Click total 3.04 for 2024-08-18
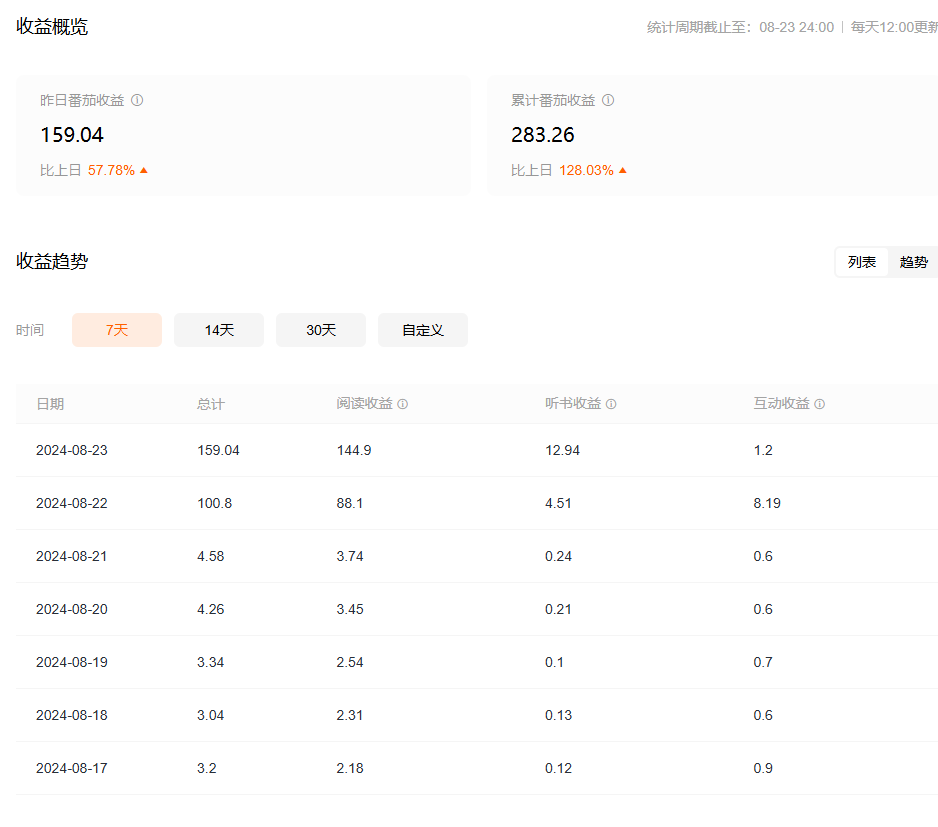This screenshot has height=827, width=938. pos(211,716)
